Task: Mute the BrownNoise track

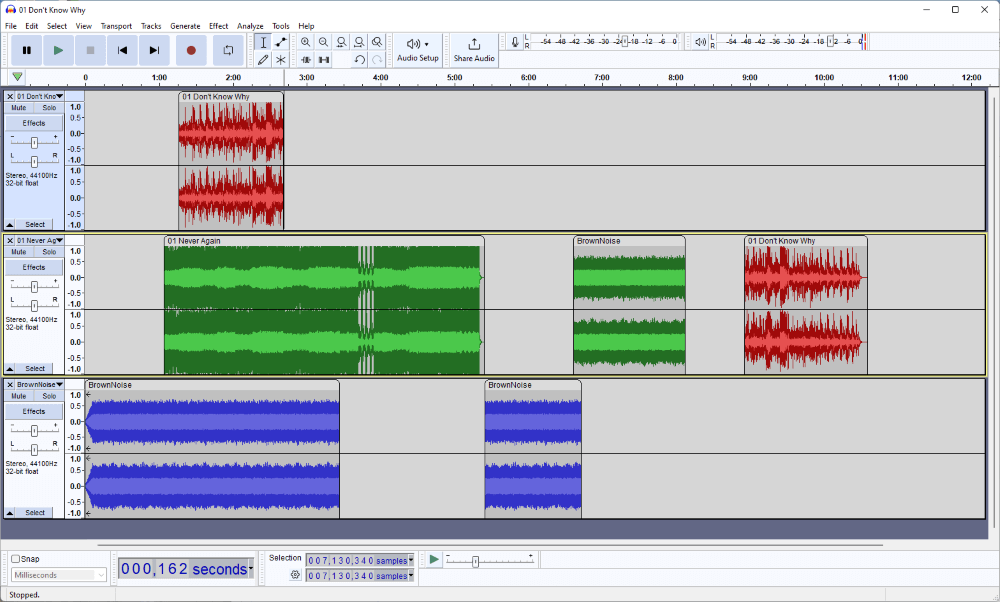Action: pyautogui.click(x=18, y=396)
